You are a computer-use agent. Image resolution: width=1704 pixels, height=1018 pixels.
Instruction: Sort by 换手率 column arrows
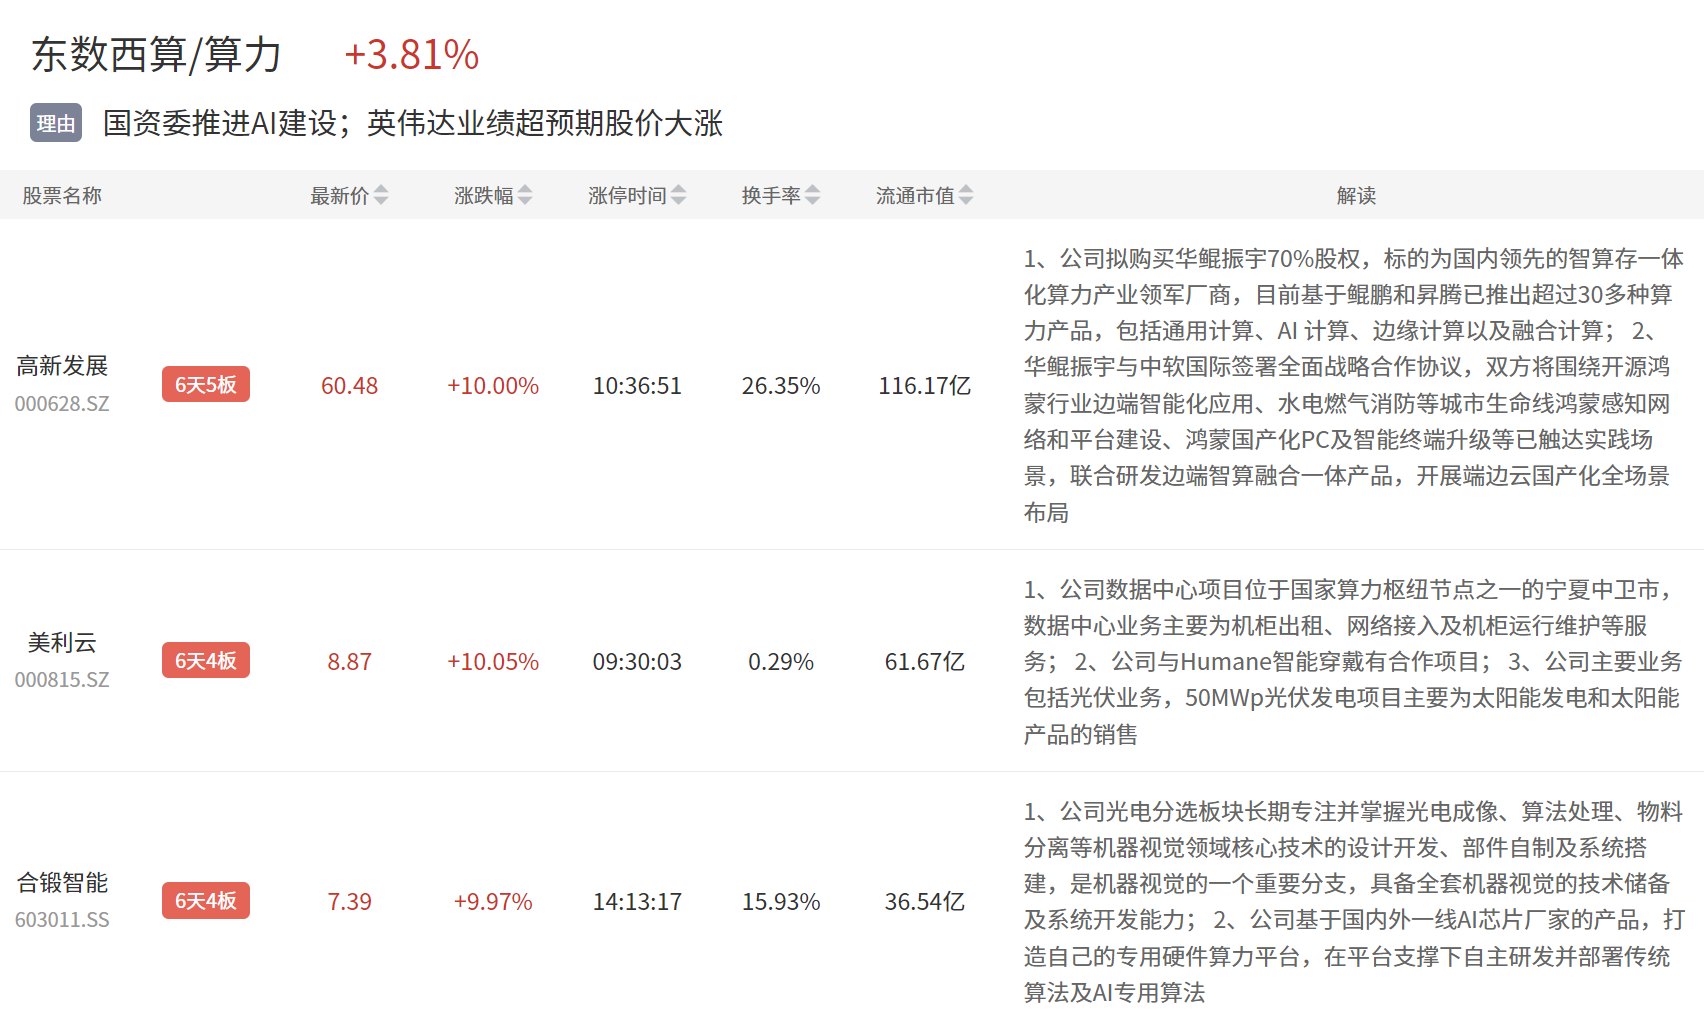coord(812,196)
